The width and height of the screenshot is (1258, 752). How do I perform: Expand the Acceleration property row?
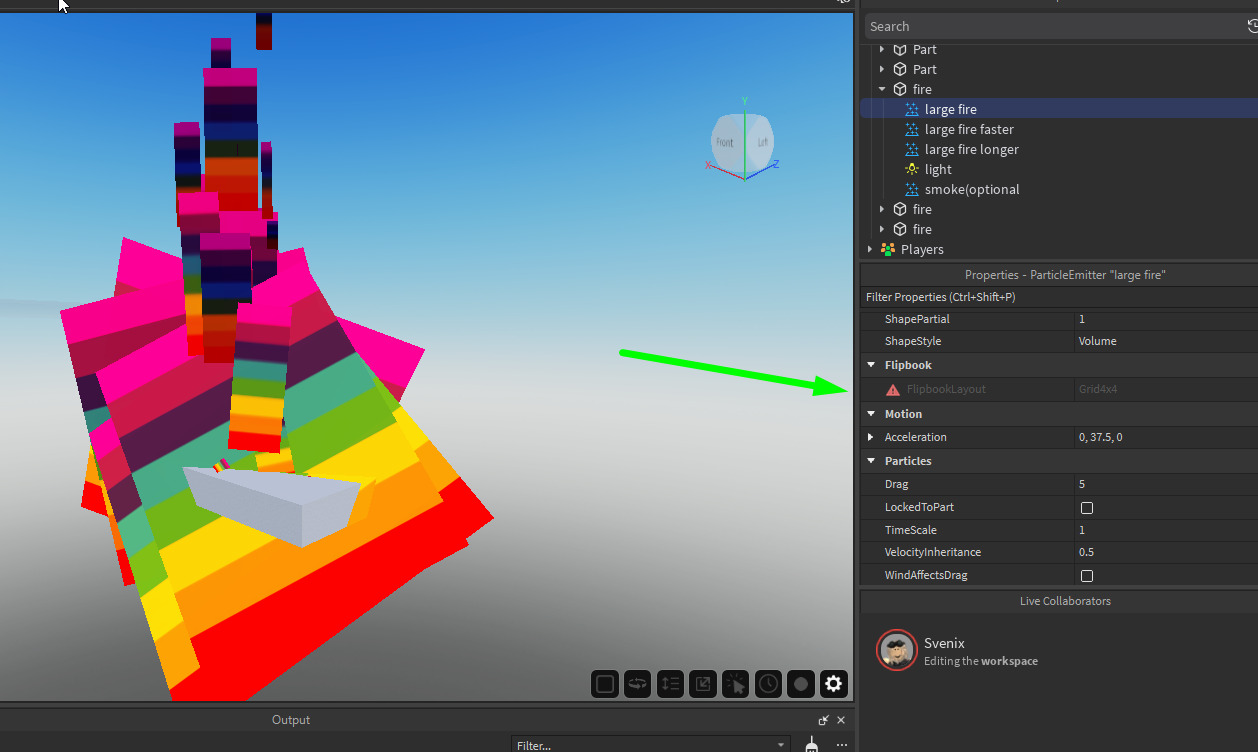click(870, 437)
